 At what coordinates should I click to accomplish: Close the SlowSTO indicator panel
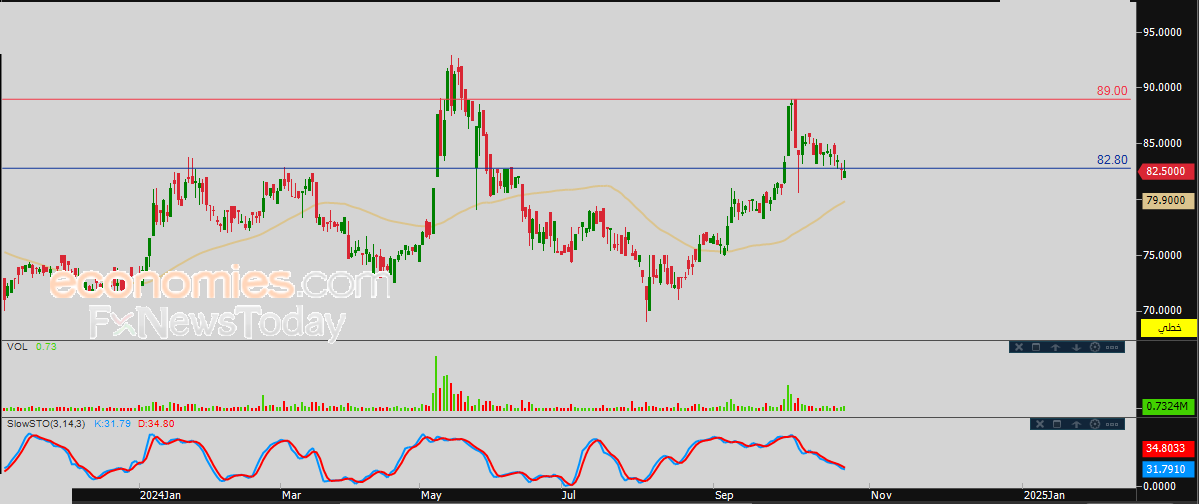[x=1040, y=424]
